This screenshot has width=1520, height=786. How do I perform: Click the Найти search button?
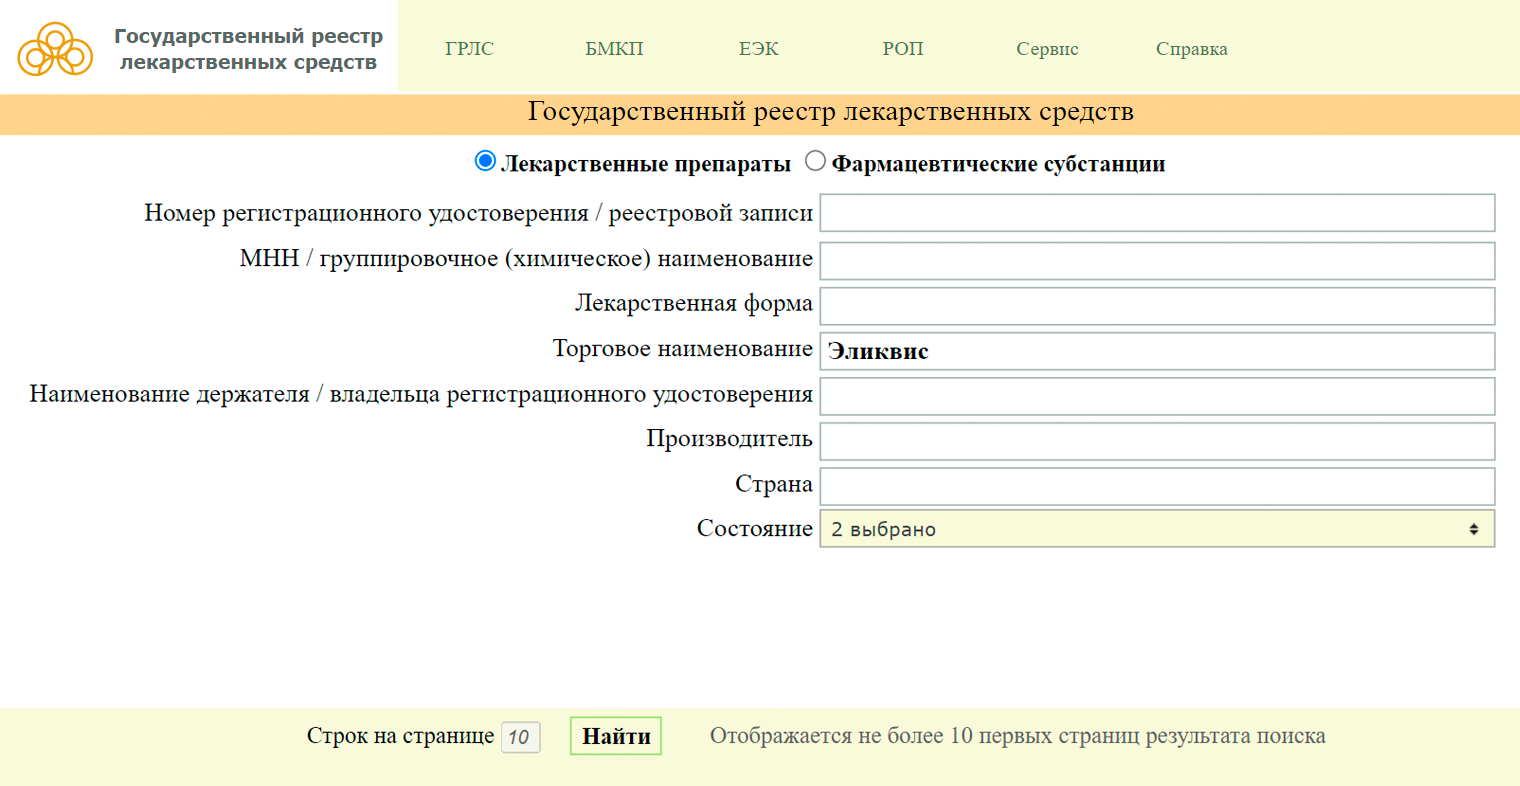coord(616,736)
